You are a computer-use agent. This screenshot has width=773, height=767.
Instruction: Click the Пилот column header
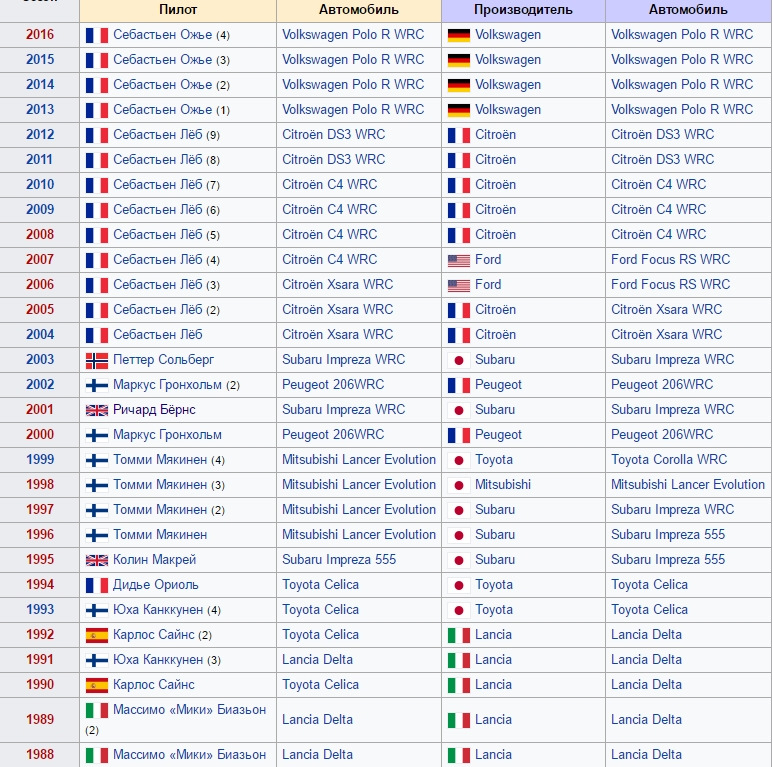tap(178, 9)
